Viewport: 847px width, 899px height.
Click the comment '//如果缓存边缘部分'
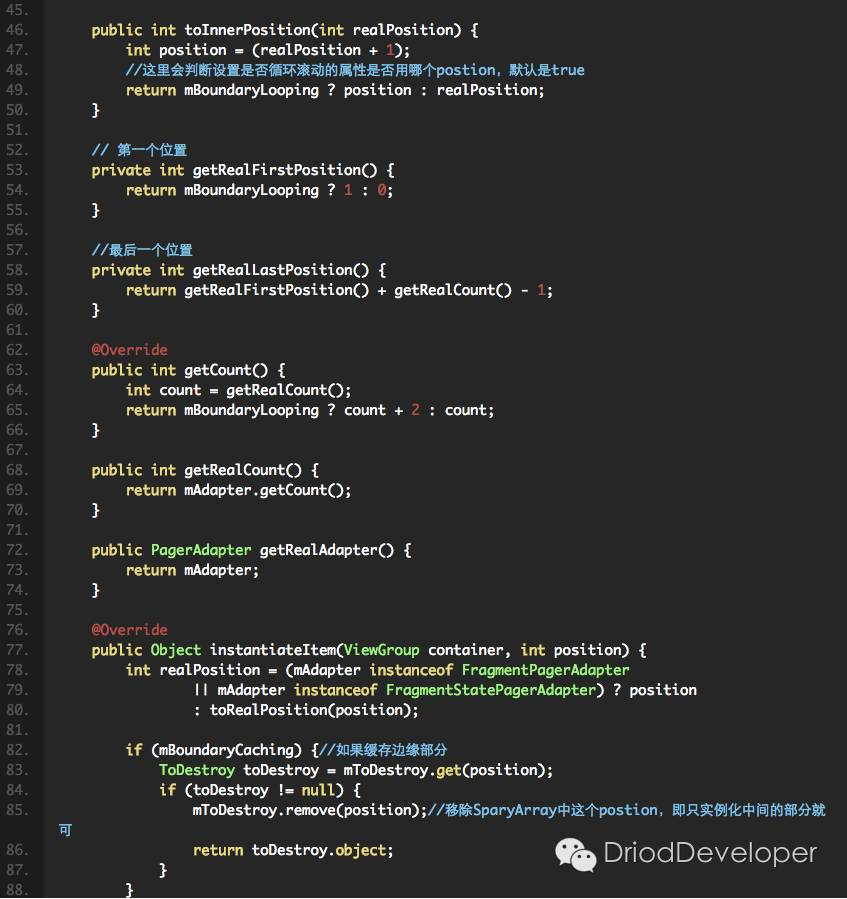coord(383,751)
